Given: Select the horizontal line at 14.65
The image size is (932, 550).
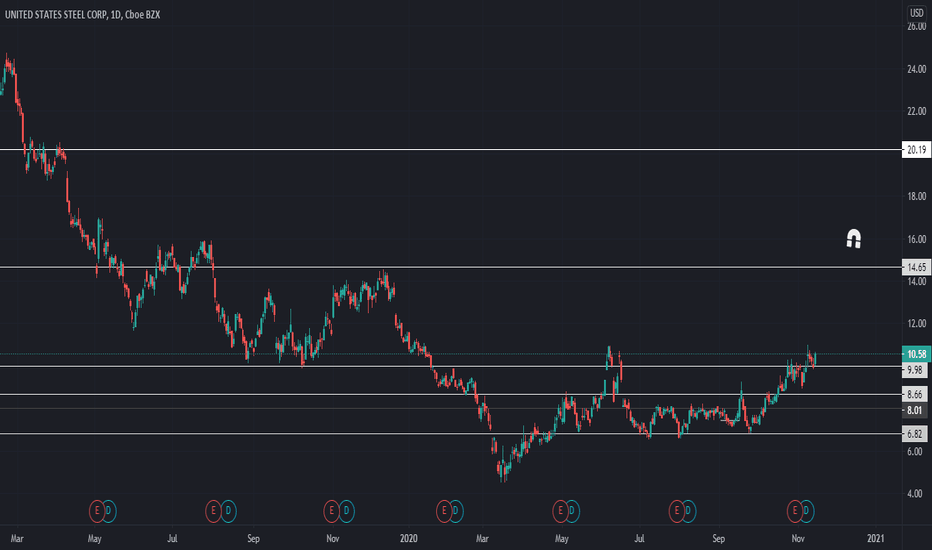Looking at the screenshot, I should [x=451, y=268].
